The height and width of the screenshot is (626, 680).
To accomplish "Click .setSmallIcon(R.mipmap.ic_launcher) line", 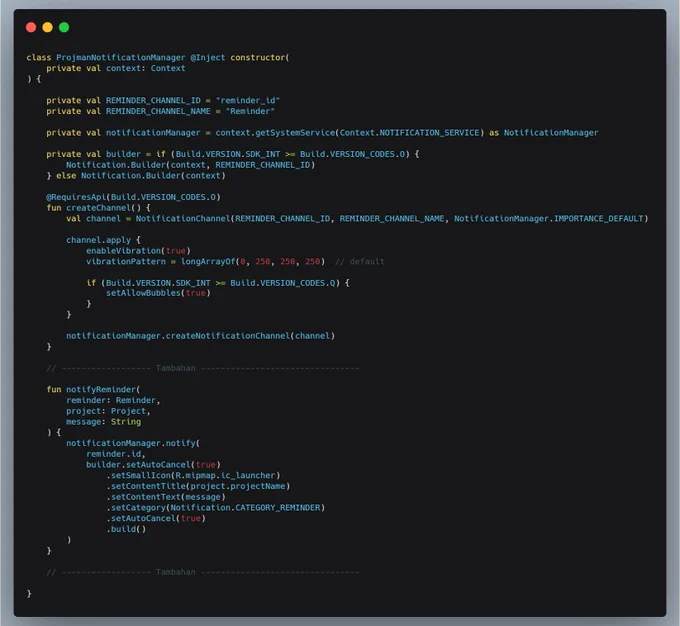I will [193, 475].
